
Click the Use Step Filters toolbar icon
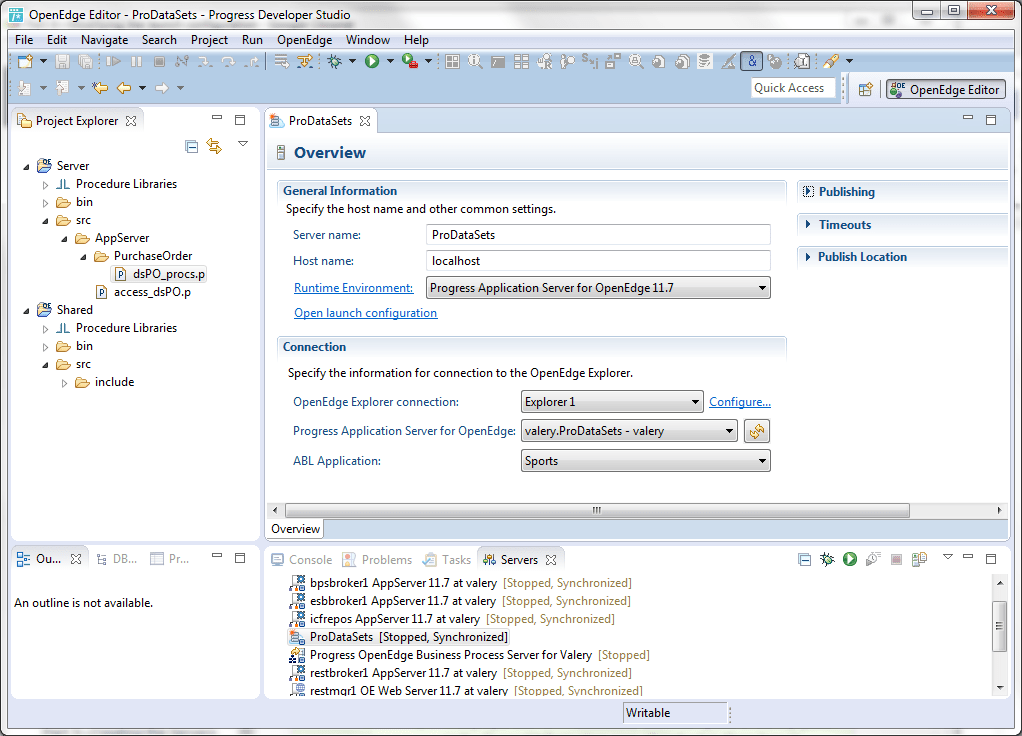coord(304,61)
